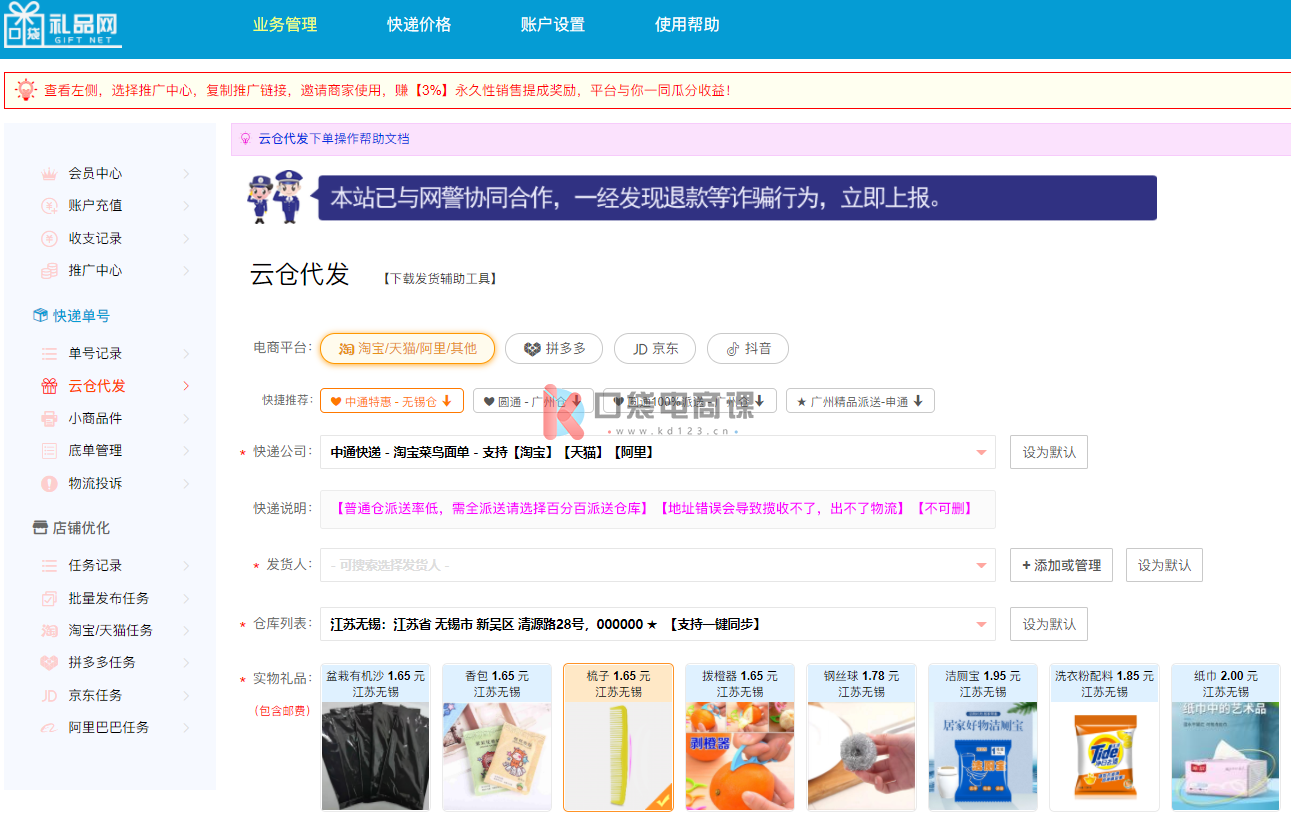Click the printer icon beside 小商品件
The width and height of the screenshot is (1291, 827).
(49, 418)
